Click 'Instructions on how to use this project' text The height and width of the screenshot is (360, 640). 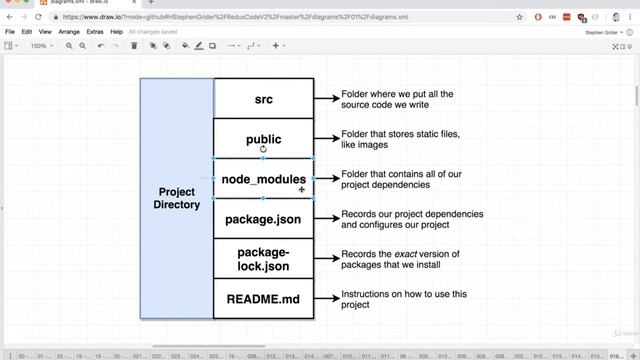pyautogui.click(x=404, y=299)
